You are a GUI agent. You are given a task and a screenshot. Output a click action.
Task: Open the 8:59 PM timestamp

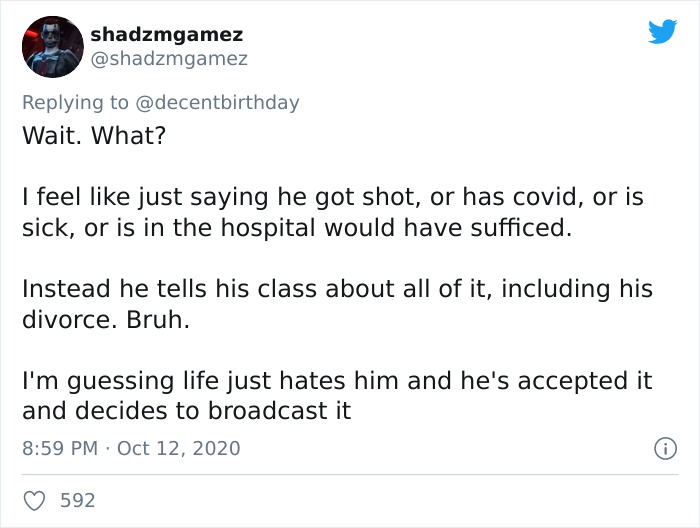(x=60, y=448)
